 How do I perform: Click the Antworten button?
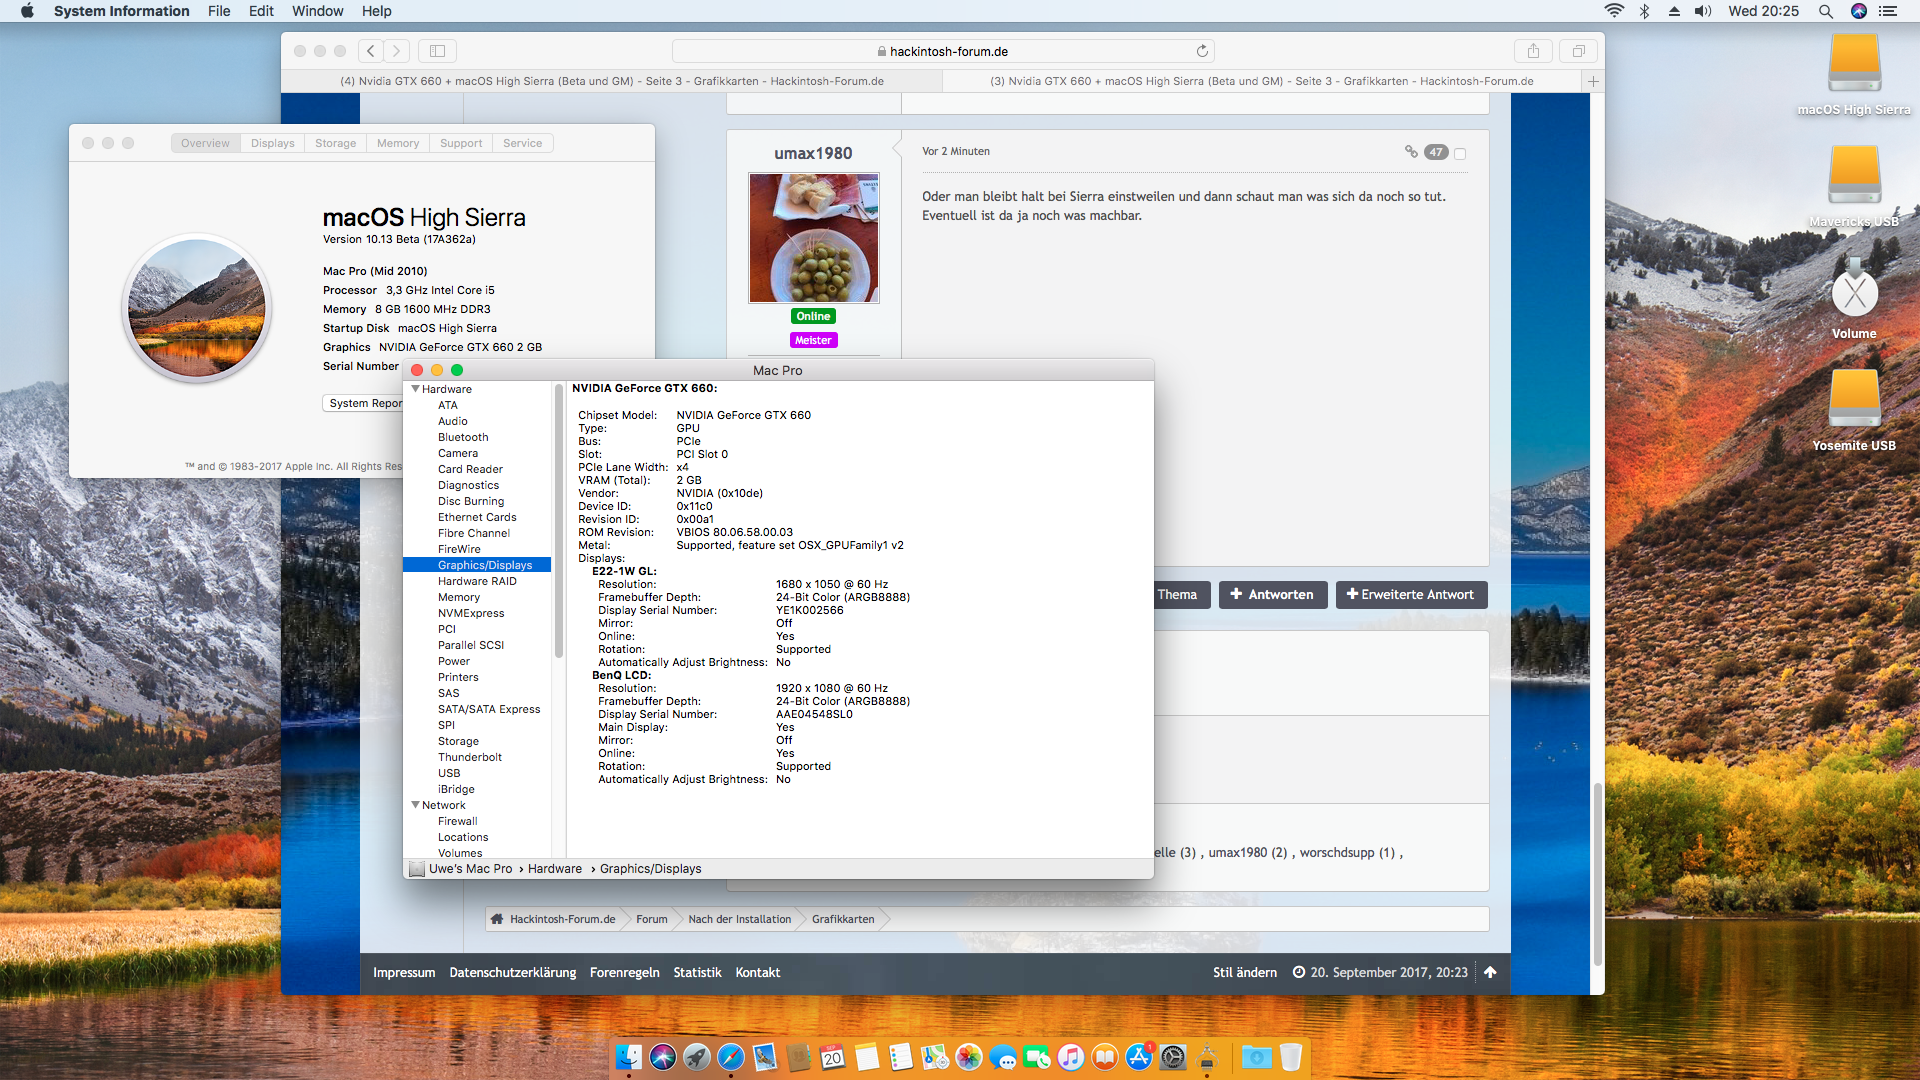(1272, 595)
